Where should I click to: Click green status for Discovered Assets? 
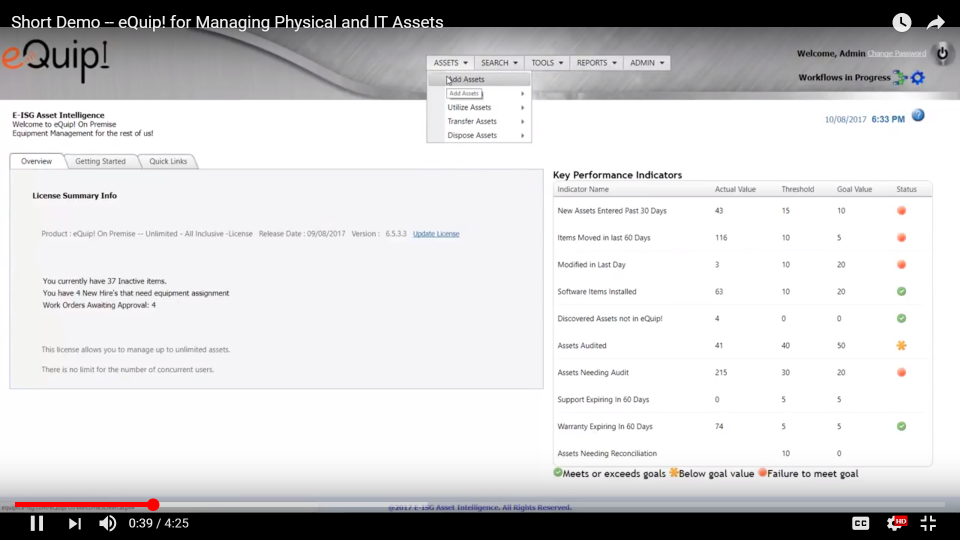tap(901, 318)
